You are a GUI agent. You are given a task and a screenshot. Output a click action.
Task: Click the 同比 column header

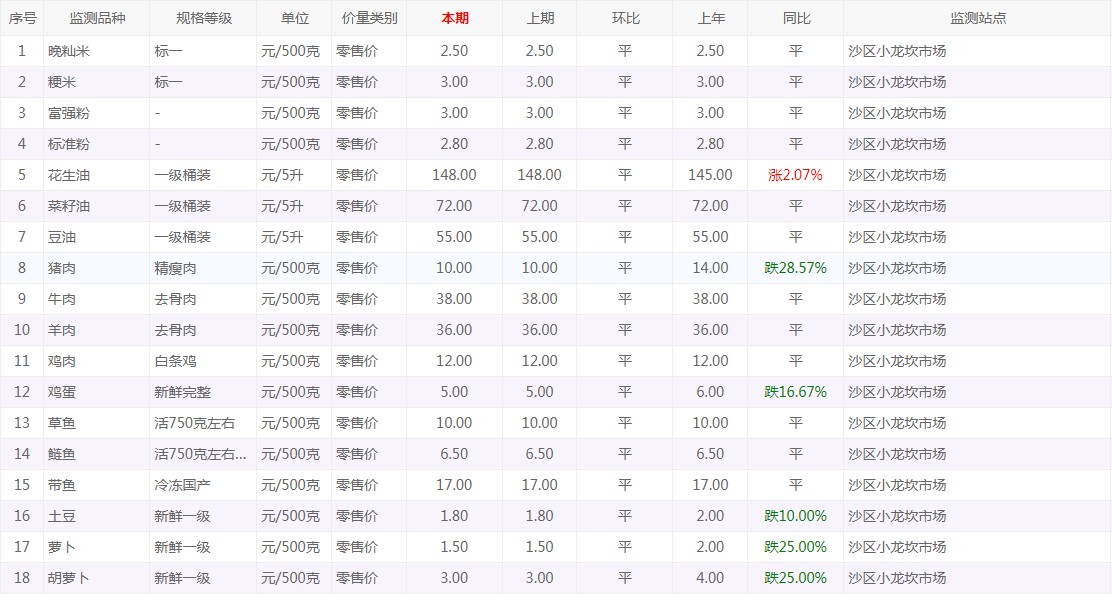click(x=795, y=18)
